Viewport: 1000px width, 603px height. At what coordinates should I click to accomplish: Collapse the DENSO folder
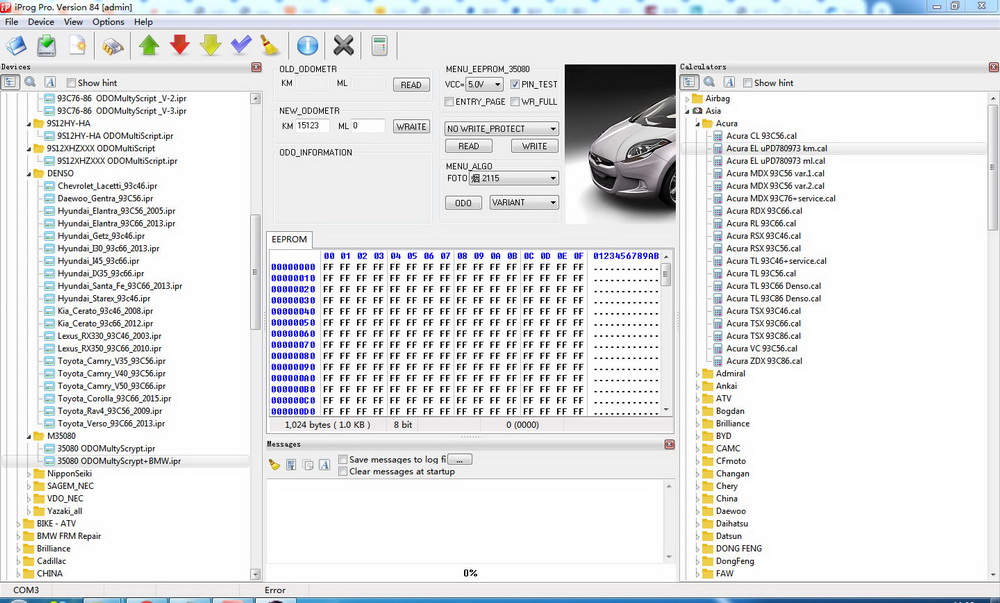[29, 173]
